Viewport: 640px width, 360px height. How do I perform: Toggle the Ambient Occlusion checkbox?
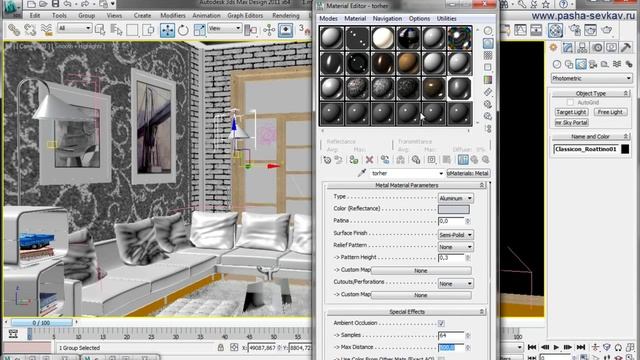click(441, 323)
